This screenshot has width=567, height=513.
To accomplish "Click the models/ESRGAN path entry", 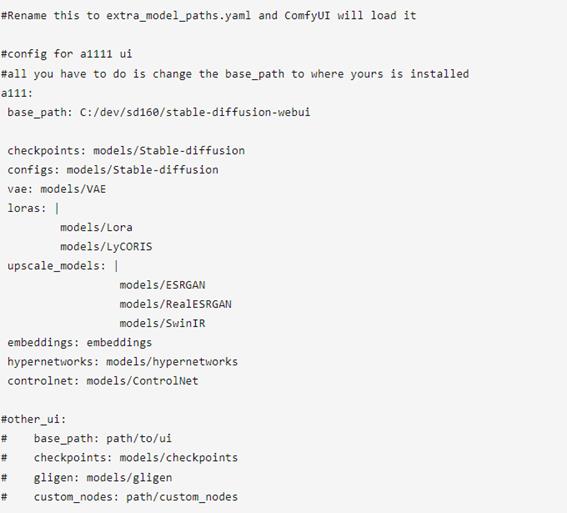I will pos(162,285).
